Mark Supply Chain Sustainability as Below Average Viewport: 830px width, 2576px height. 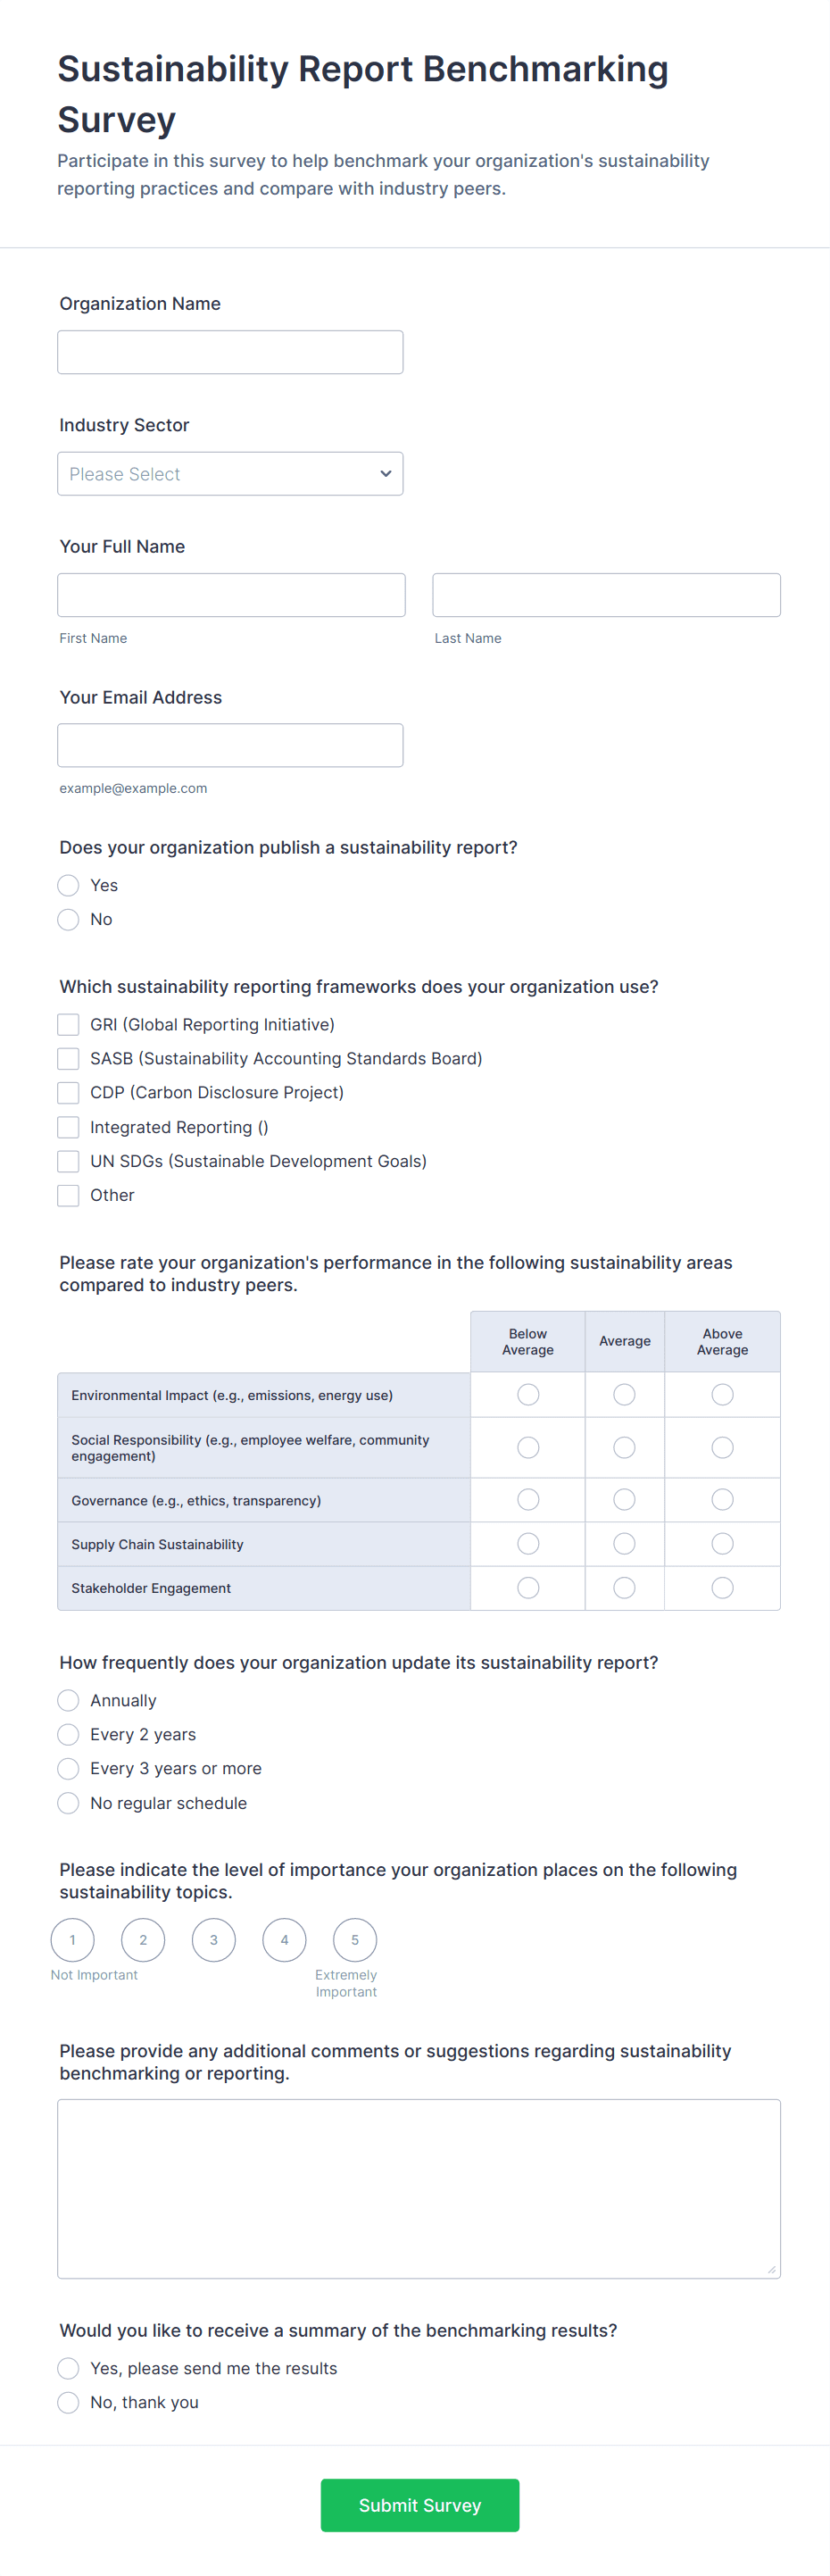click(528, 1543)
